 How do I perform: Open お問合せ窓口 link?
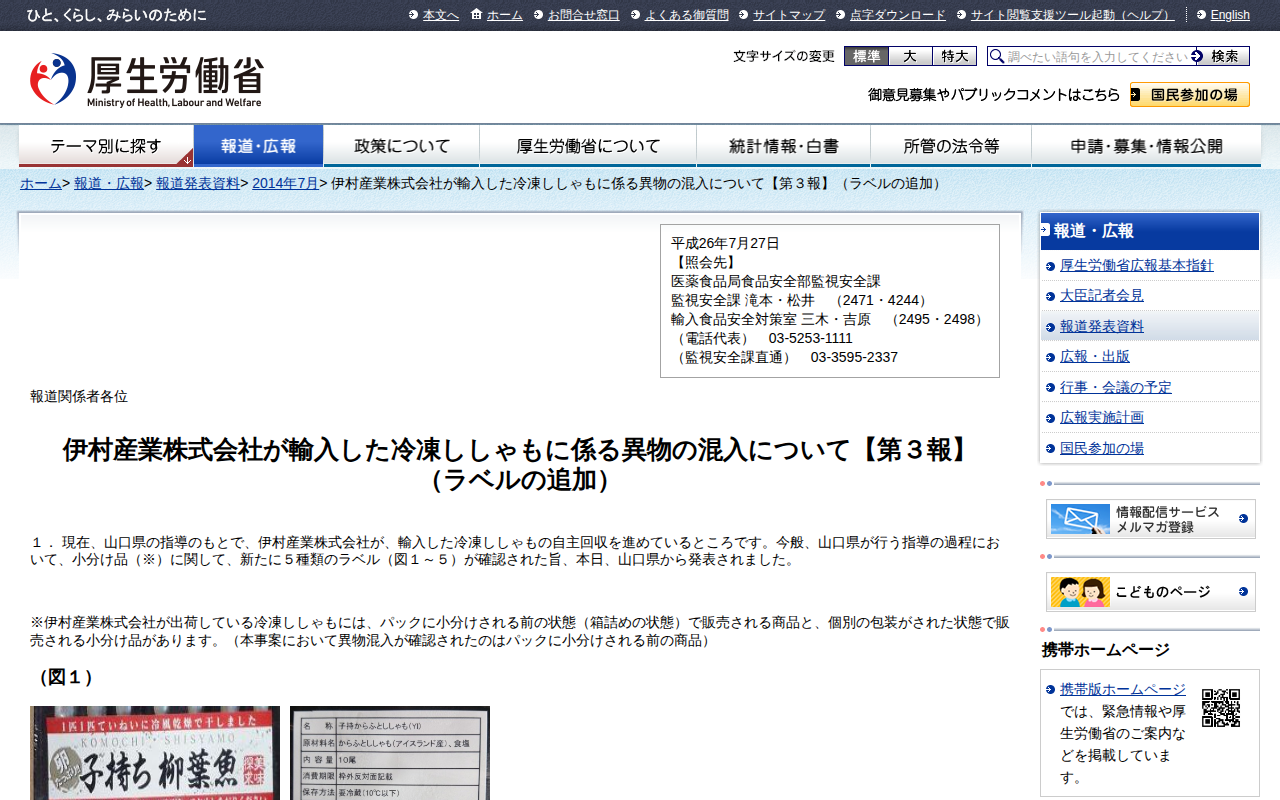584,15
